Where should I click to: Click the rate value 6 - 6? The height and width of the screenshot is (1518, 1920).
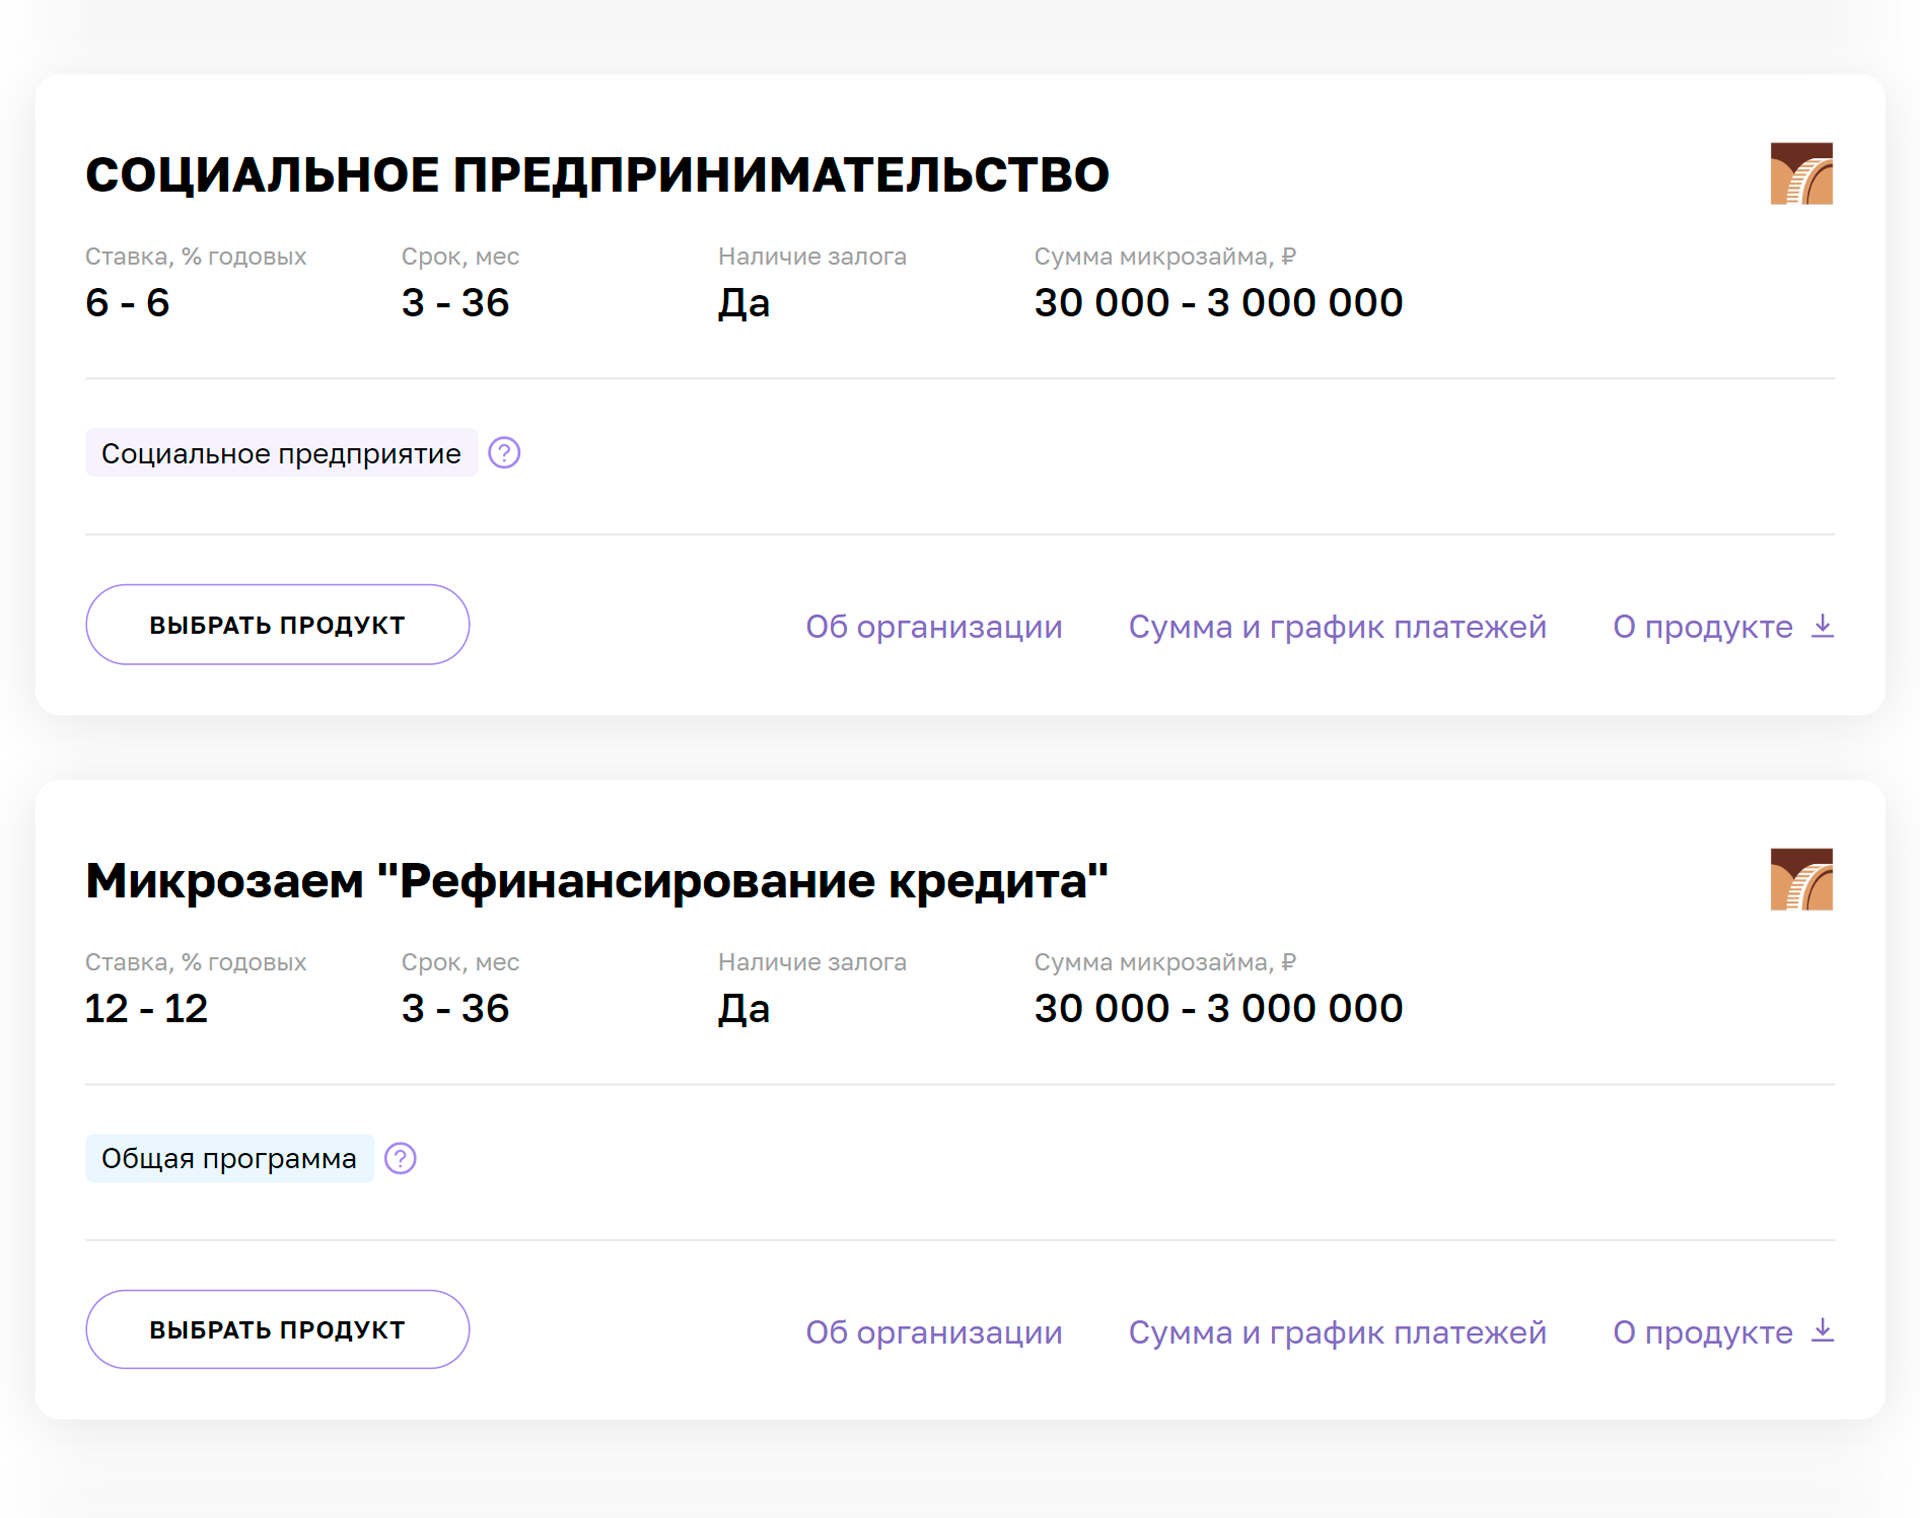pyautogui.click(x=127, y=302)
